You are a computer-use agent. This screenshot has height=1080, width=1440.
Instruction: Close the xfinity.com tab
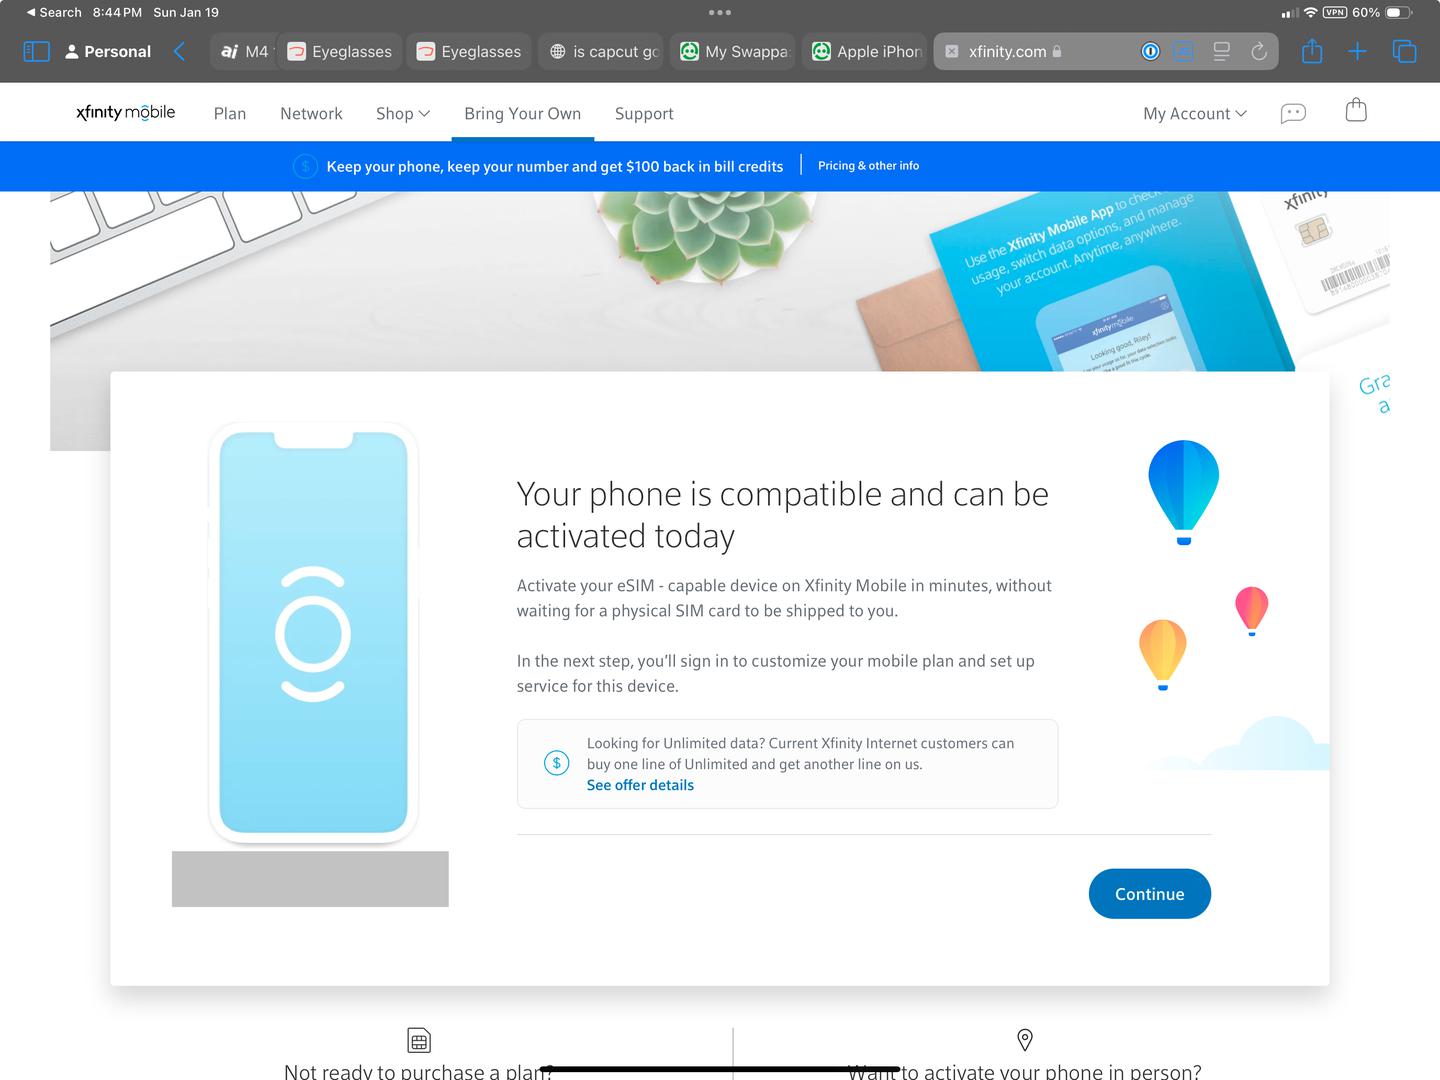pos(951,51)
